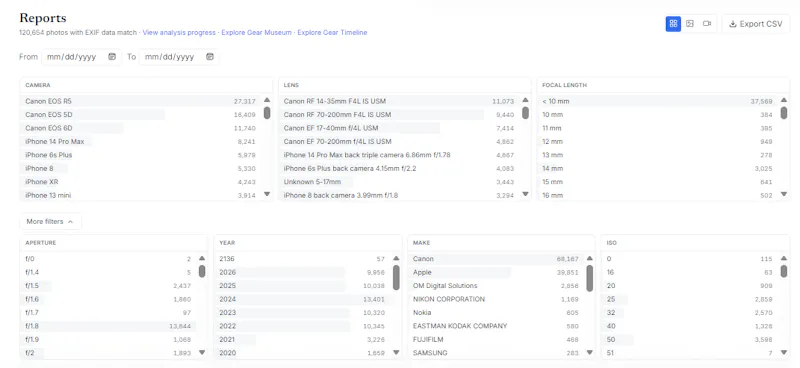The image size is (800, 368).
Task: Click the Export CSV button
Action: (756, 24)
